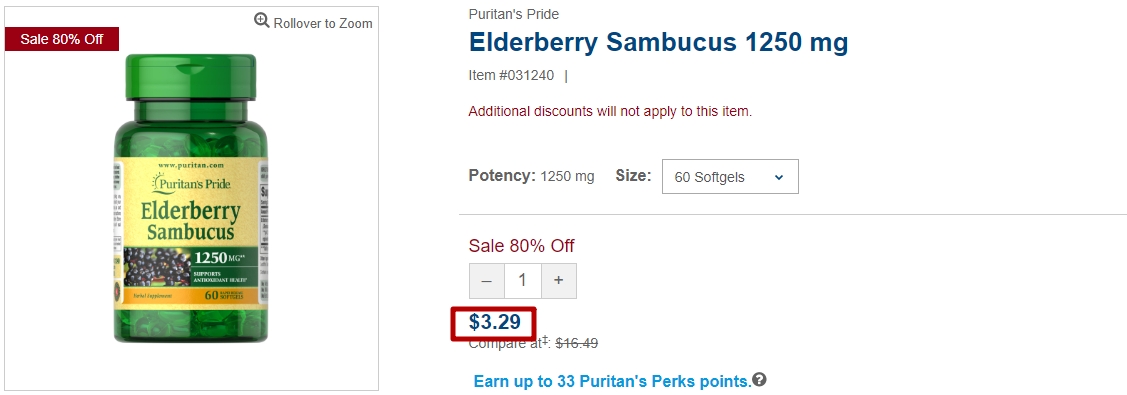Image resolution: width=1127 pixels, height=395 pixels.
Task: Click the quantity input field
Action: 523,281
